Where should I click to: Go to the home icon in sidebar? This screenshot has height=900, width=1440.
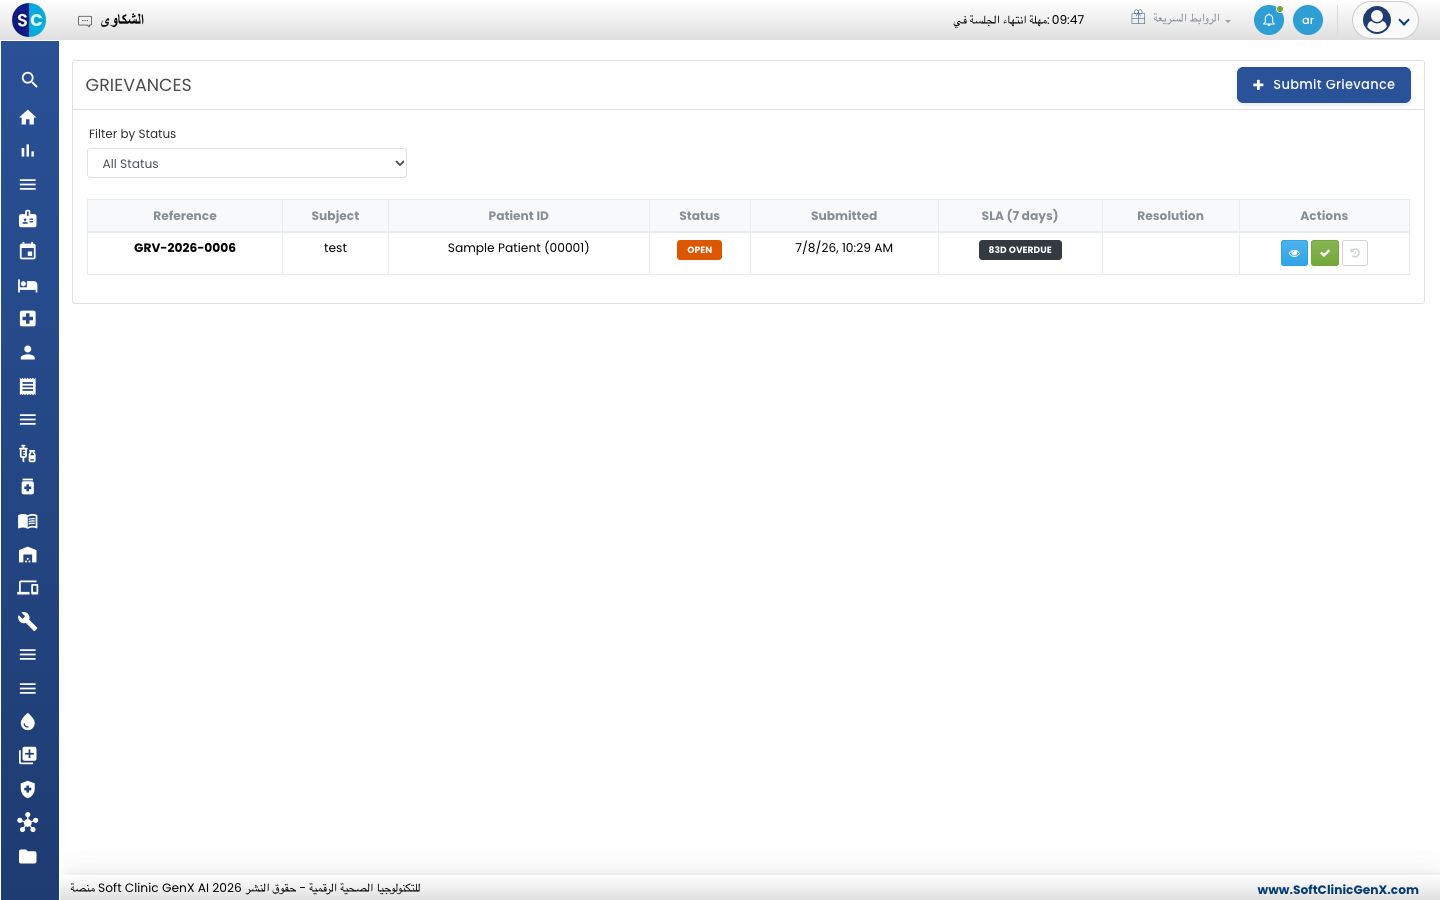28,117
